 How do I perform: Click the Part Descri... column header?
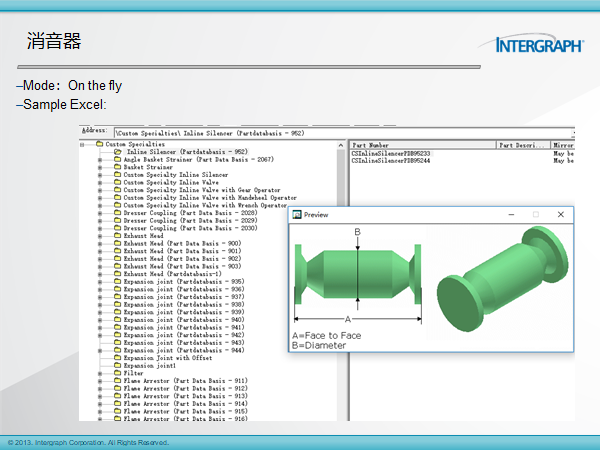523,145
